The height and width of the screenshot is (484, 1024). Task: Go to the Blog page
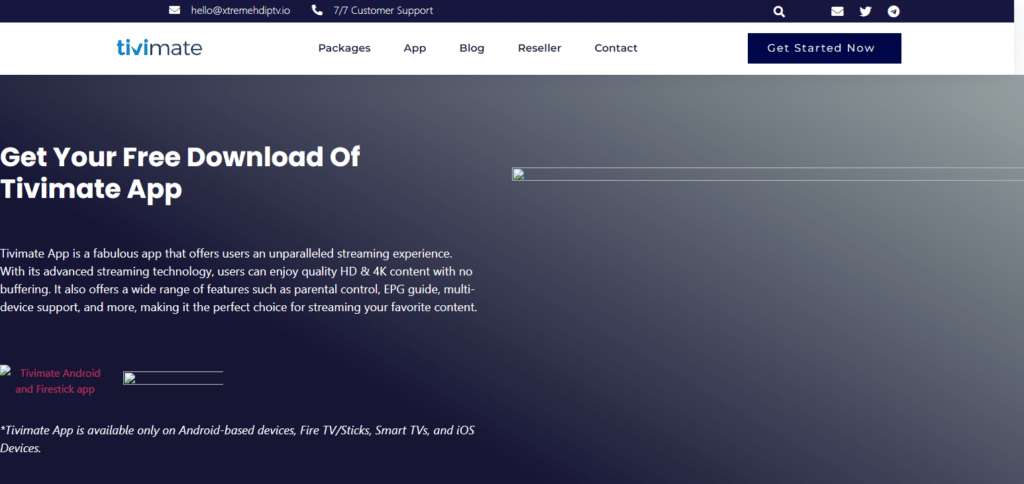point(472,48)
